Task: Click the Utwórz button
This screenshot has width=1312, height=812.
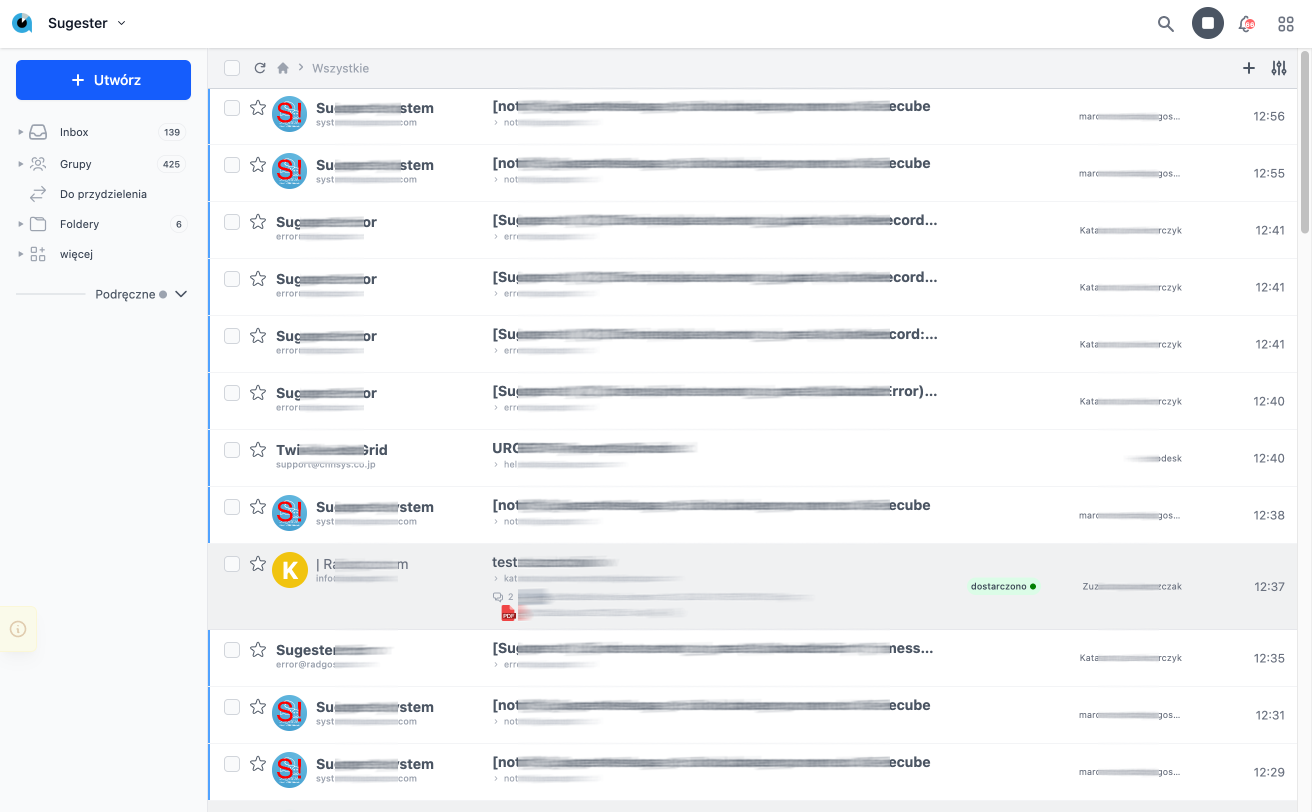Action: click(103, 80)
